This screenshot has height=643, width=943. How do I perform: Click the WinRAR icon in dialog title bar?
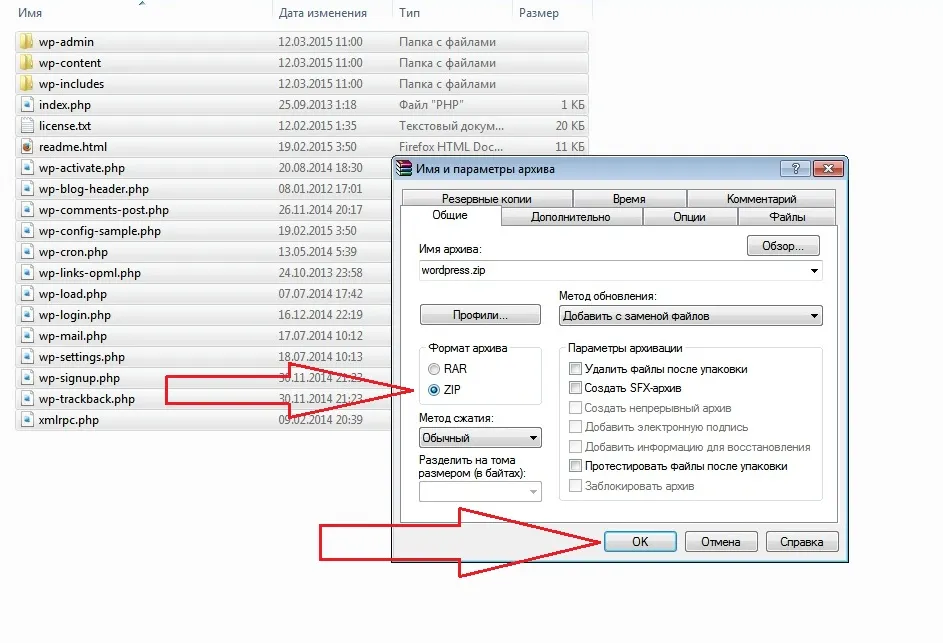click(404, 168)
